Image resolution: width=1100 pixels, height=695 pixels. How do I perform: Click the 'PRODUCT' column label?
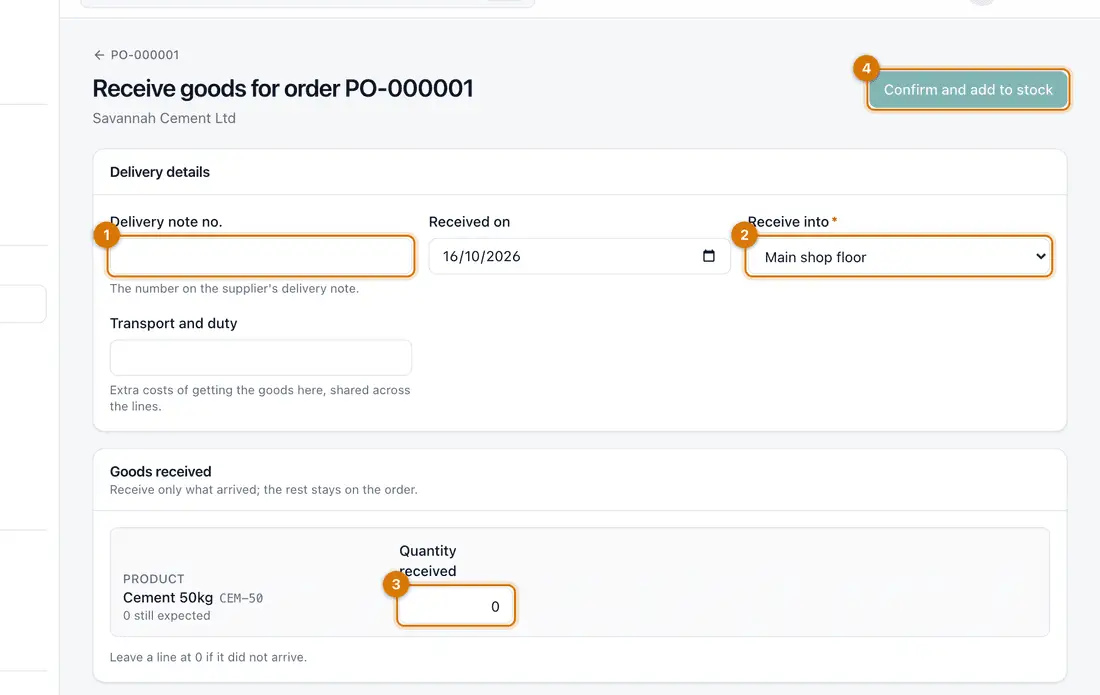click(154, 579)
